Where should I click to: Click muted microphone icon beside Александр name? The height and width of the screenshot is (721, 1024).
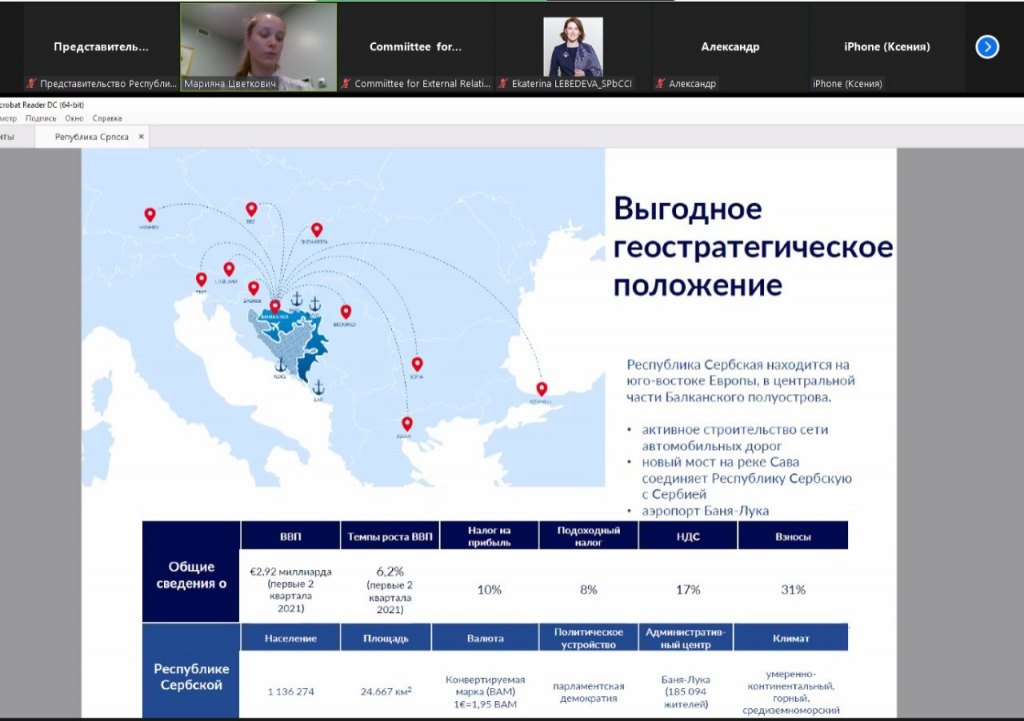click(662, 84)
